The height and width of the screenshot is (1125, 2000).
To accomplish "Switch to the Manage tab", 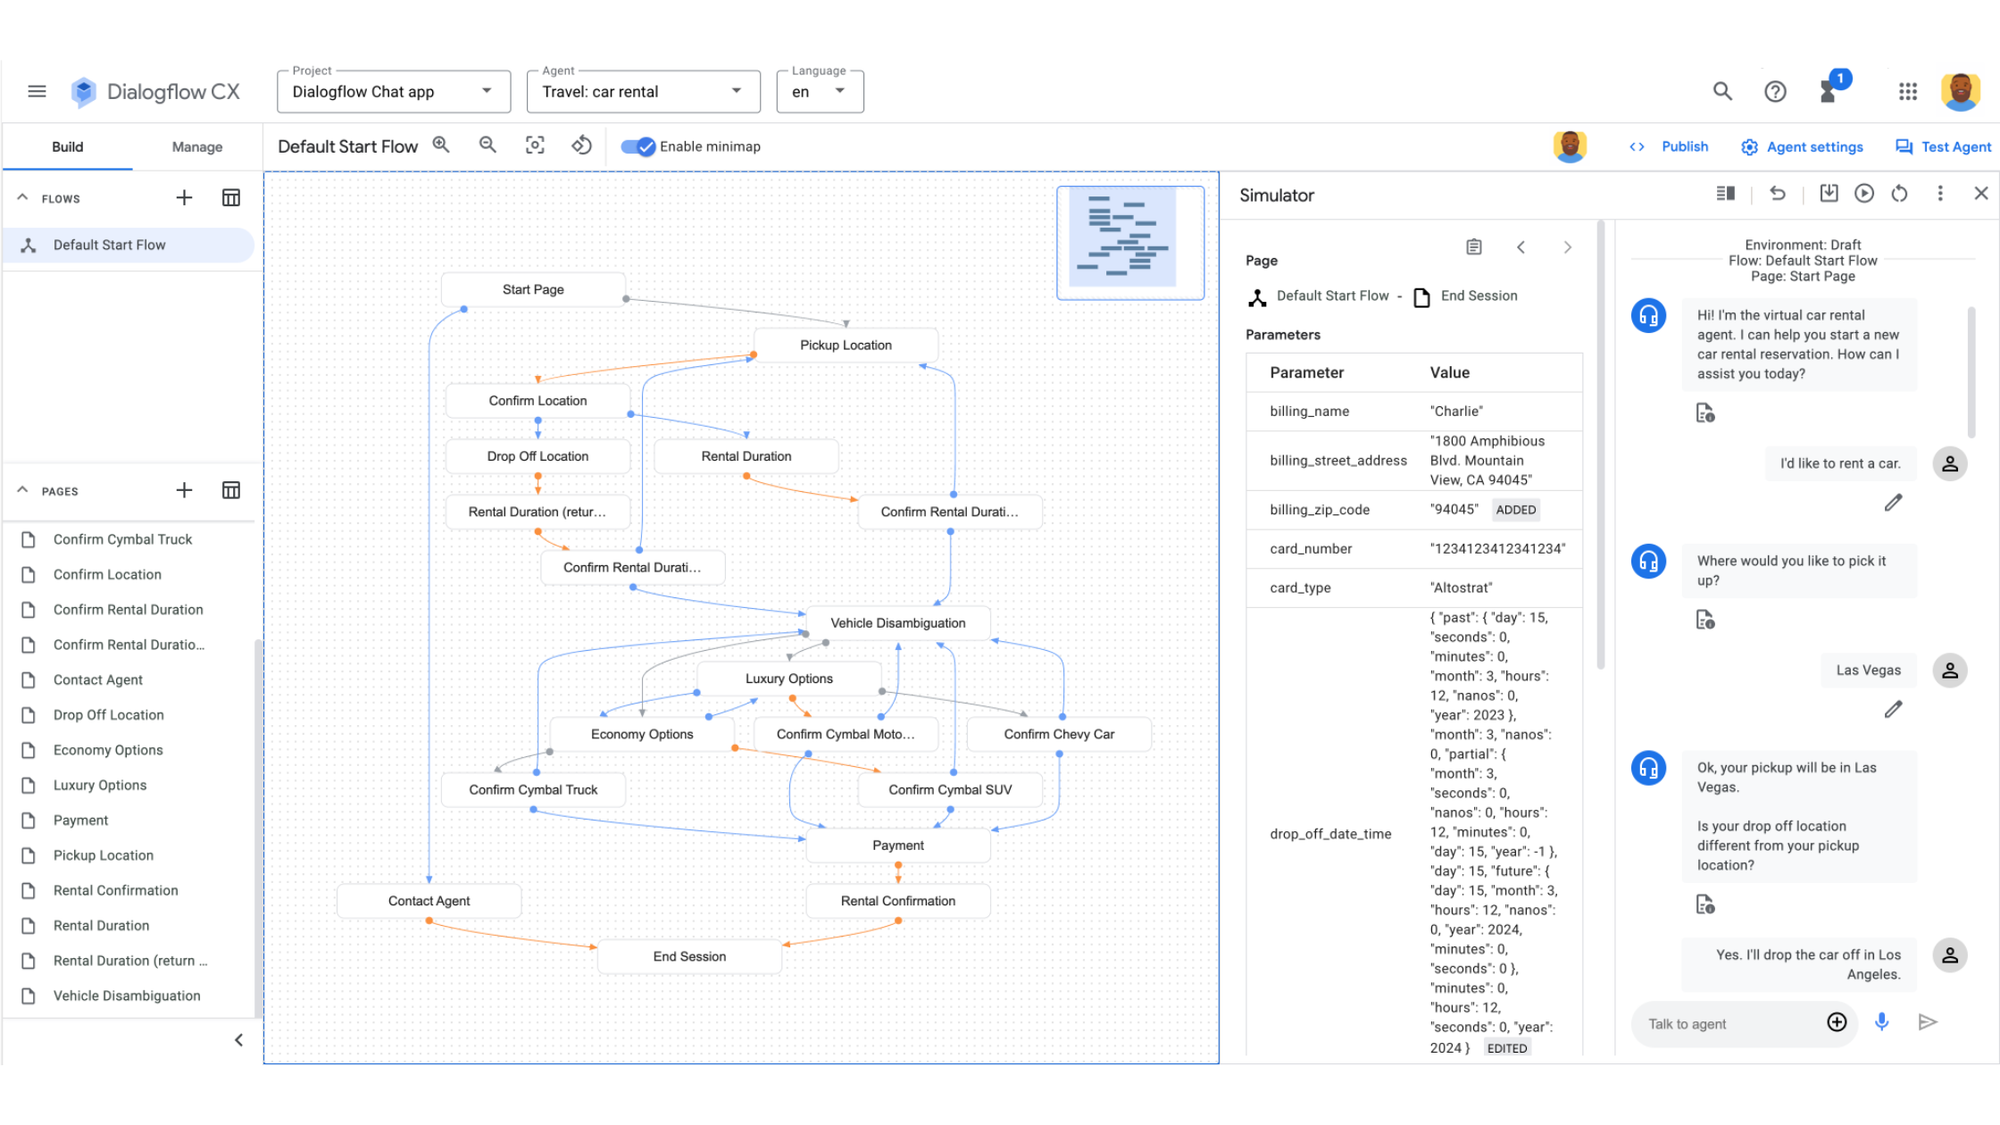I will click(x=197, y=147).
